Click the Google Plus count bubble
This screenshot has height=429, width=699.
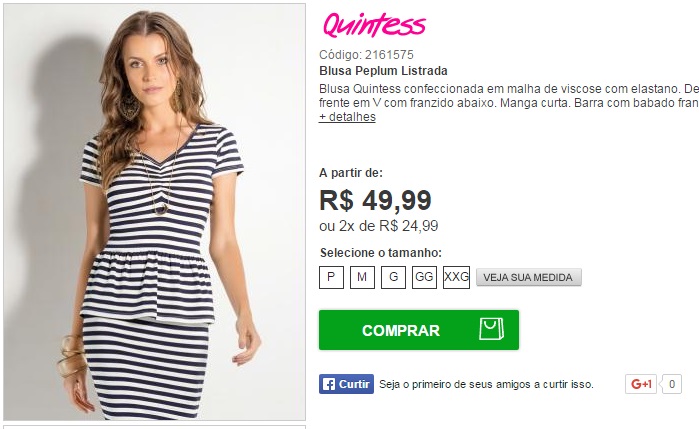tap(671, 384)
